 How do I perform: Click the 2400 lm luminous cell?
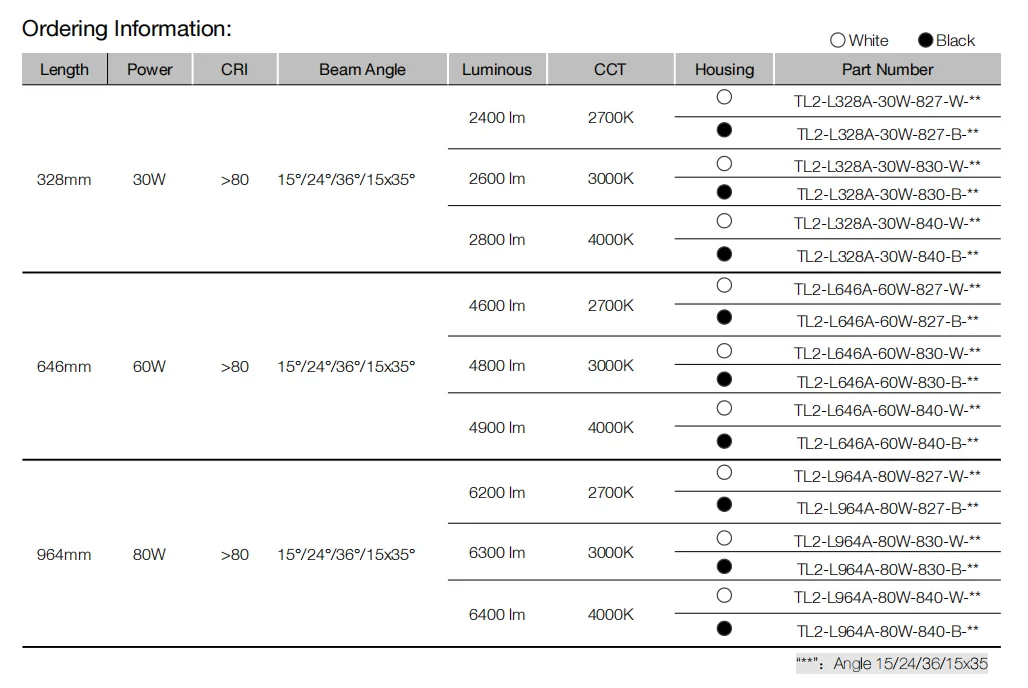coord(496,118)
